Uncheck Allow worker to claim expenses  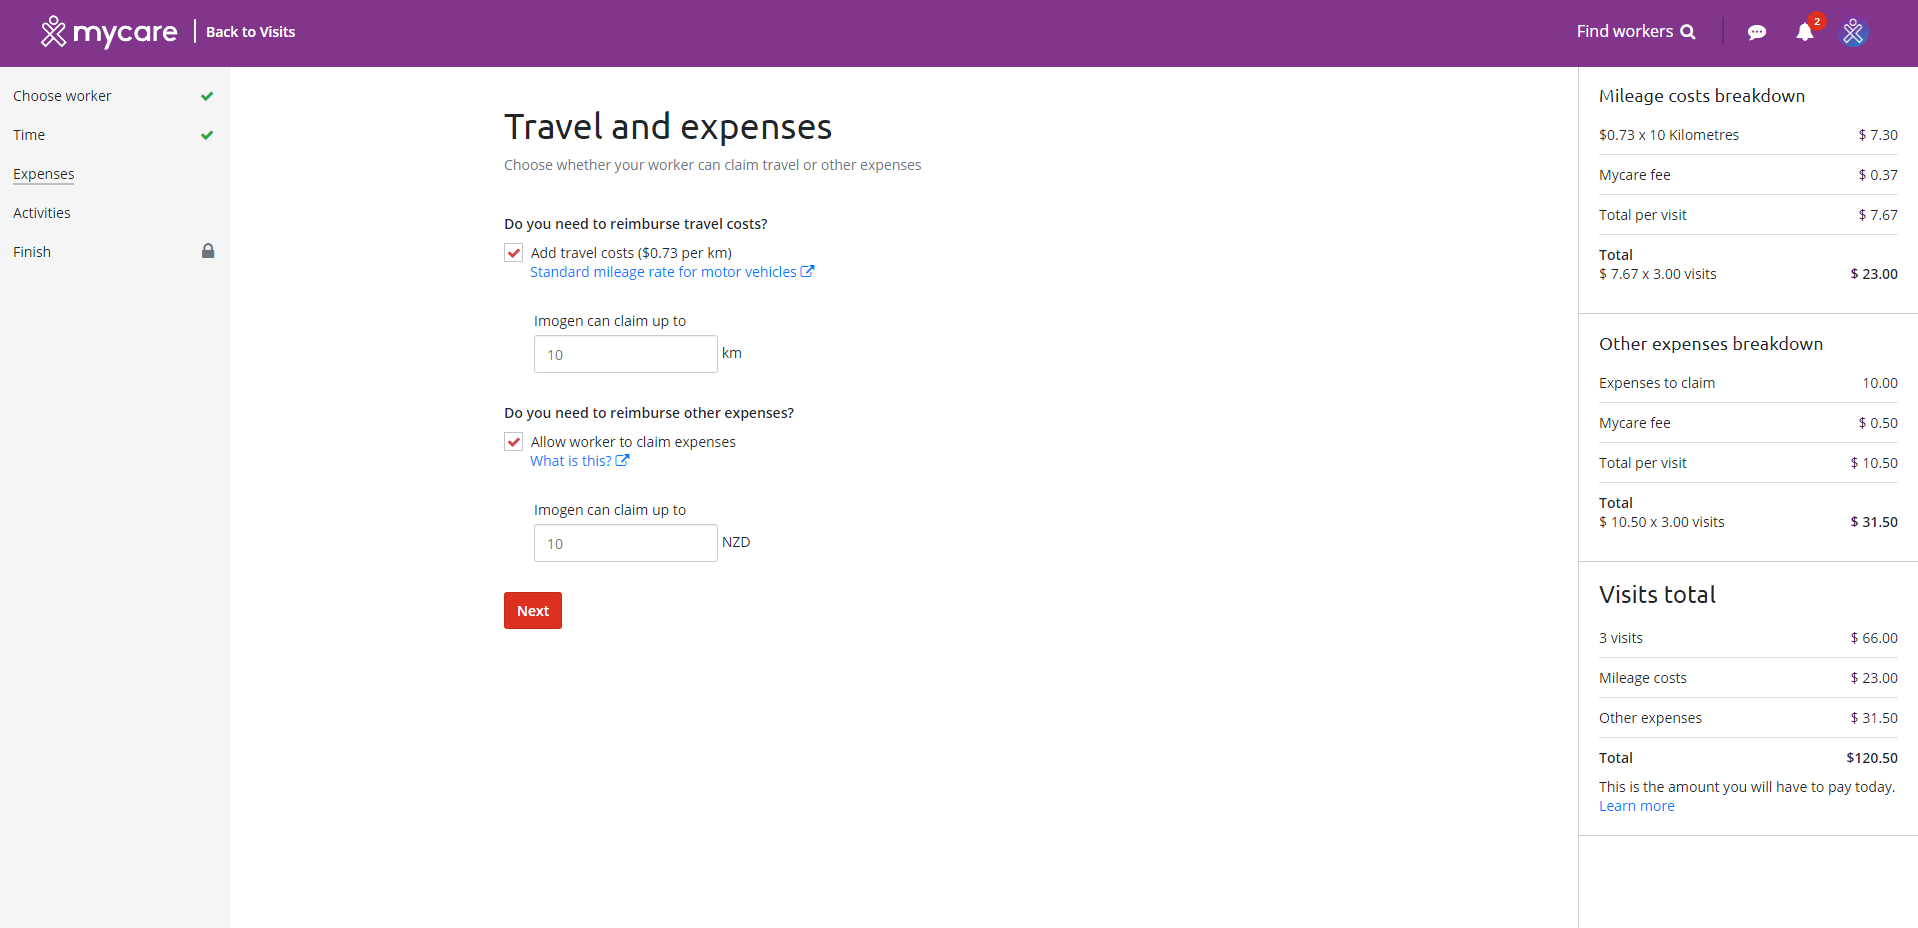(x=514, y=442)
